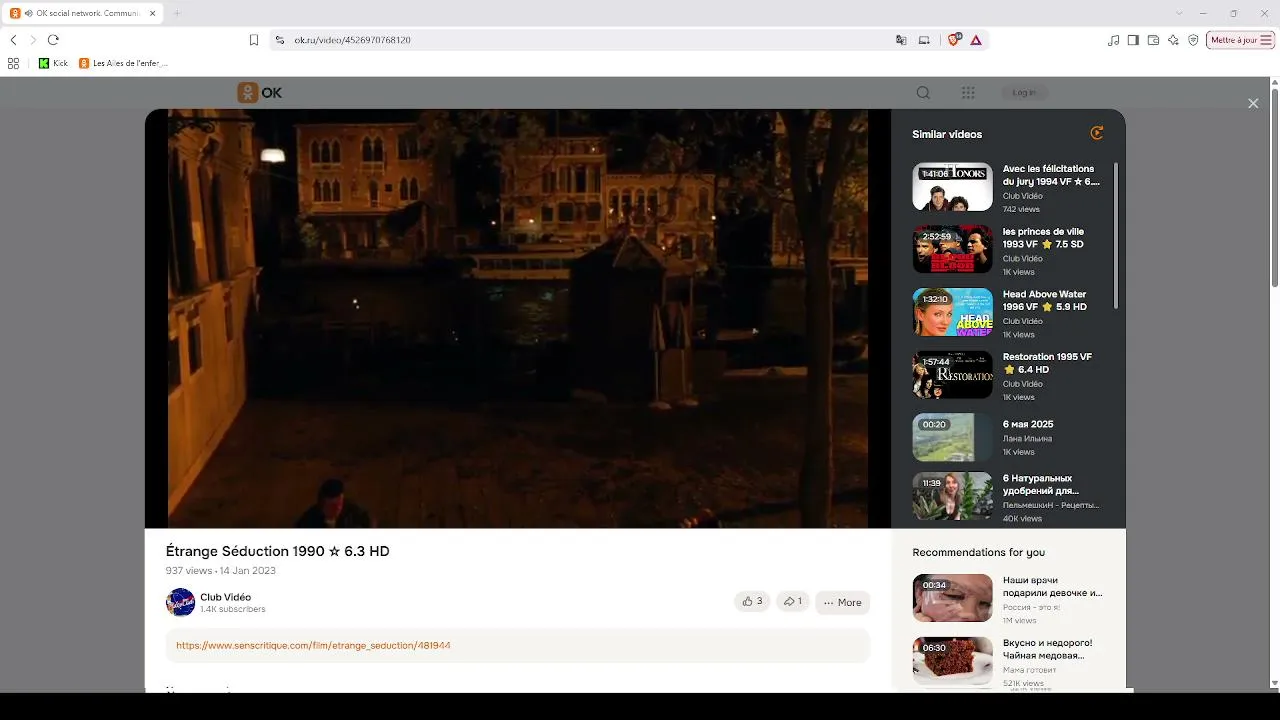Click the OK logo in site header

coord(259,92)
